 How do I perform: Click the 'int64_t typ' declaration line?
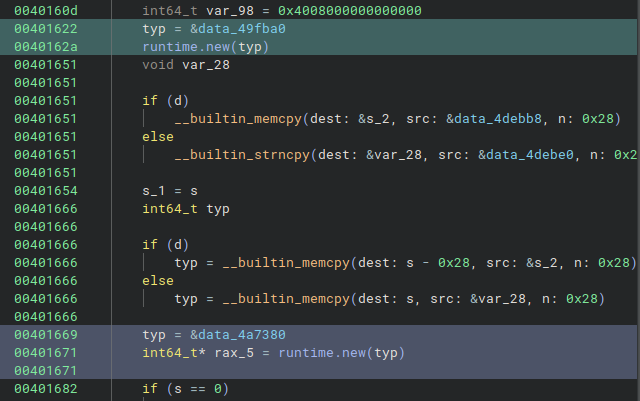click(186, 208)
